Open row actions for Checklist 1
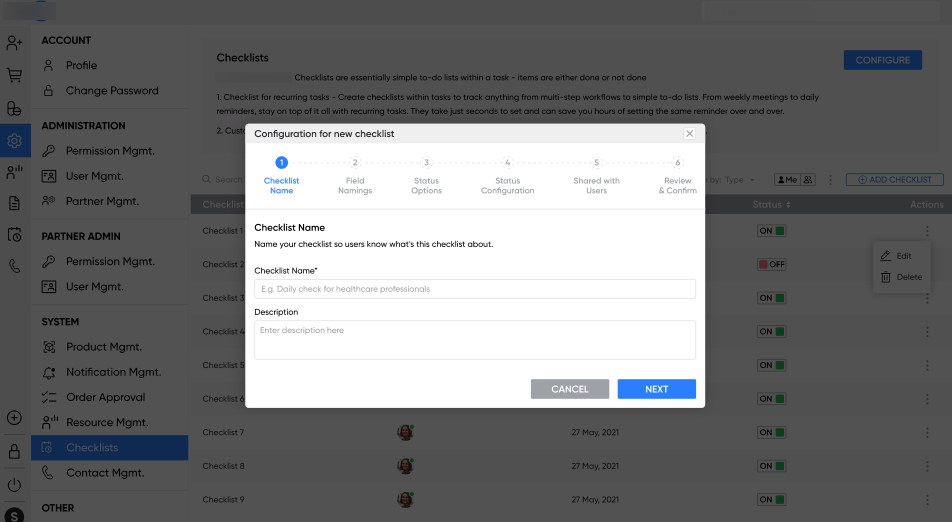 [x=927, y=231]
